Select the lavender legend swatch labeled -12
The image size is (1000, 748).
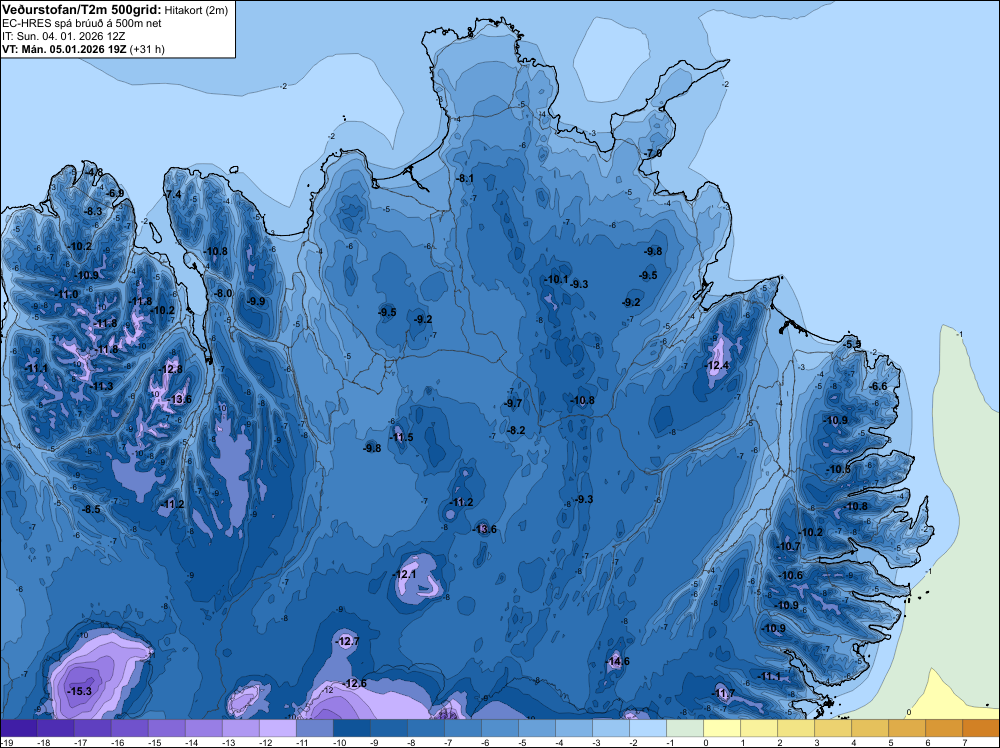(x=277, y=728)
